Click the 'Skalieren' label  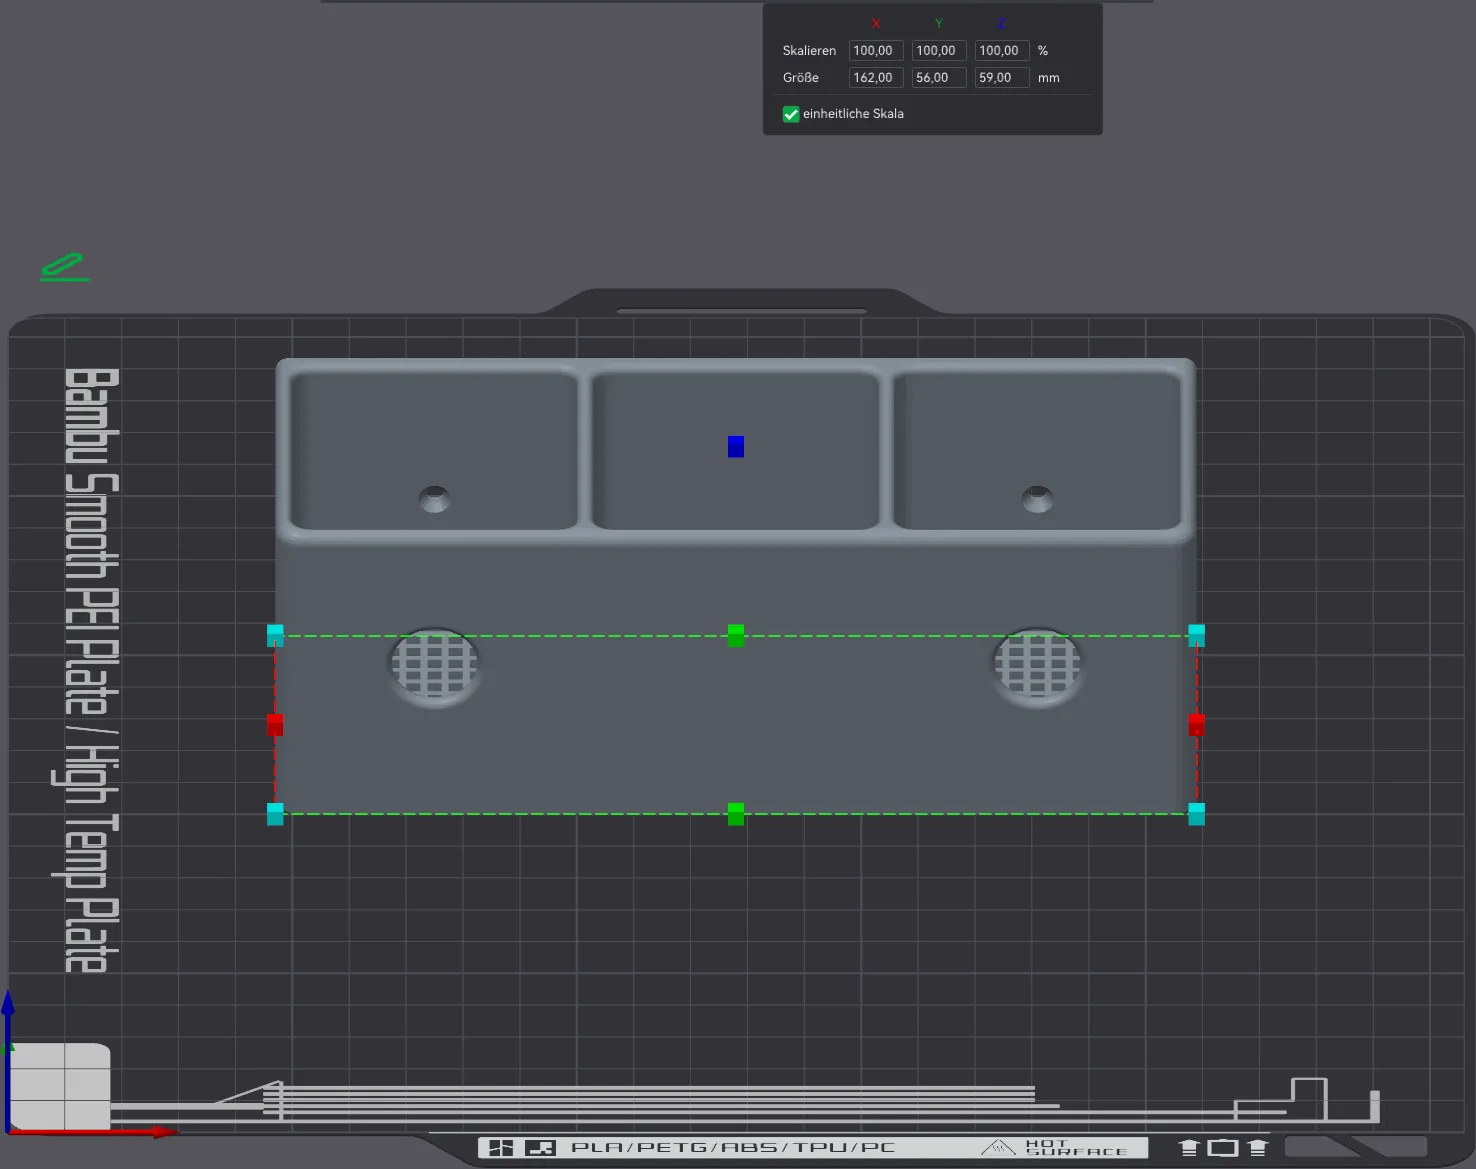click(809, 50)
